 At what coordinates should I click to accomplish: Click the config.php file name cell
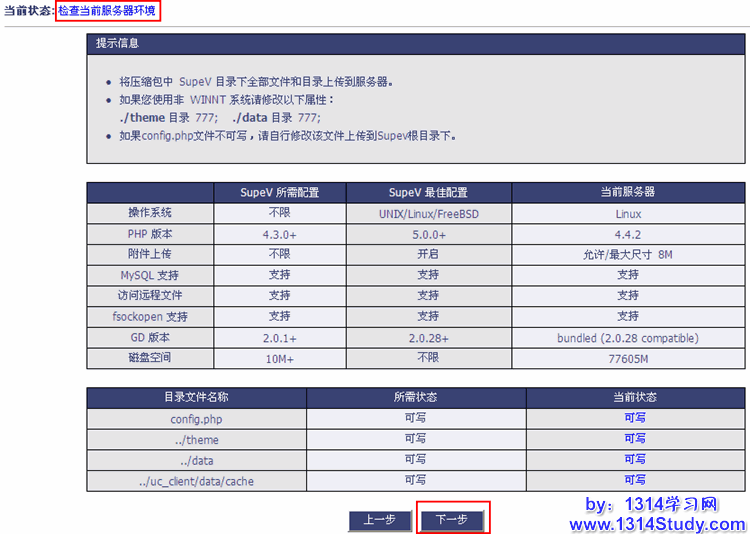coord(196,419)
